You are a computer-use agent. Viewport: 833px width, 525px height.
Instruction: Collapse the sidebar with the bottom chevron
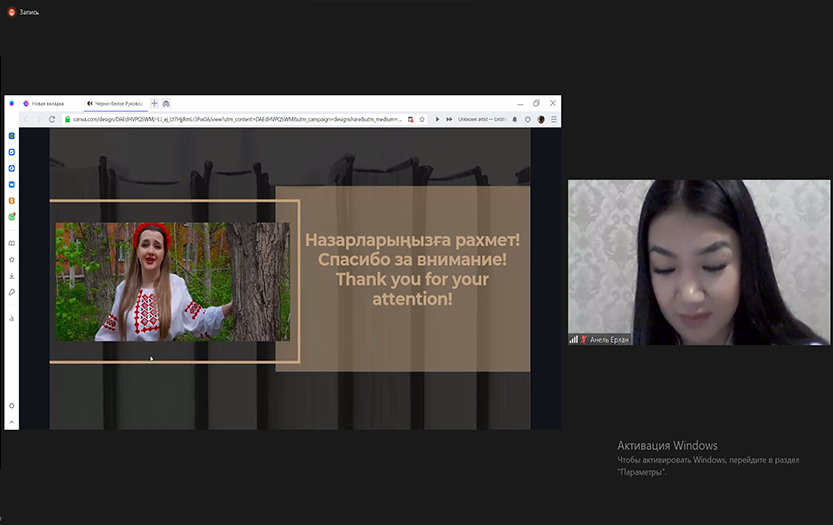(x=12, y=422)
